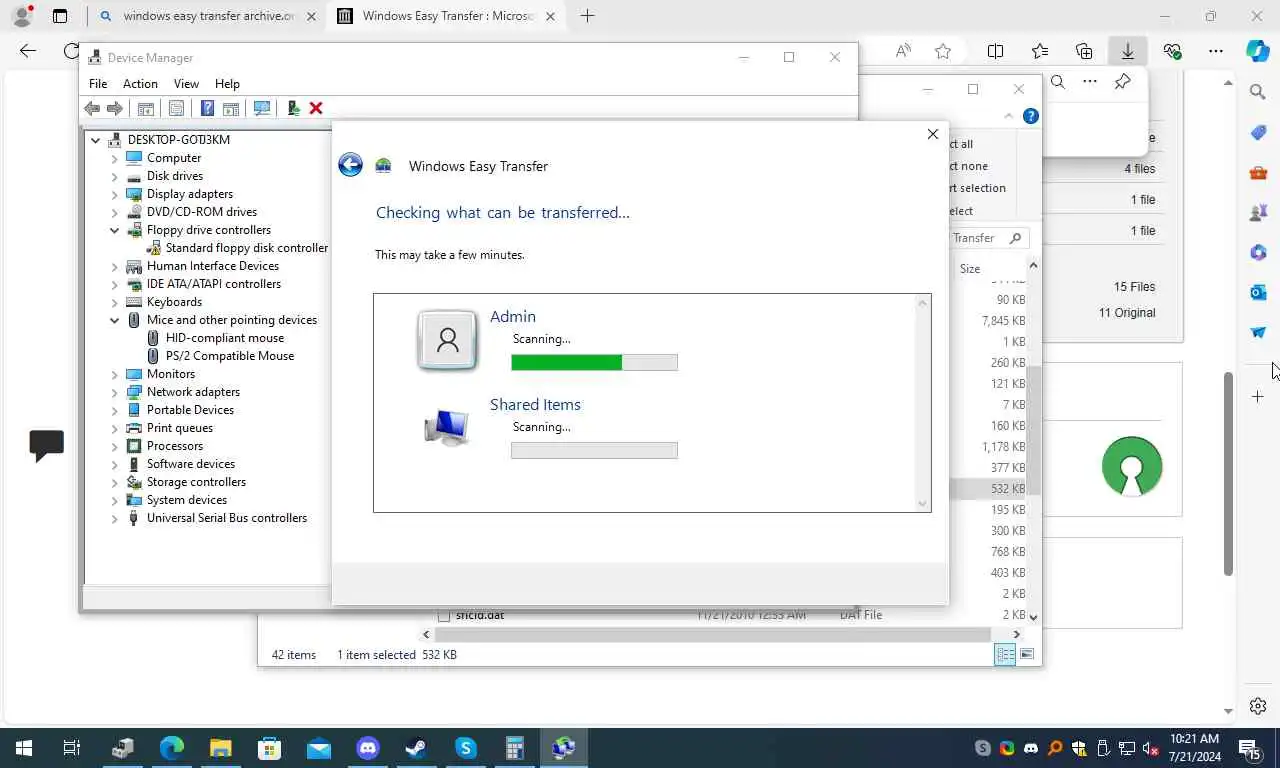The height and width of the screenshot is (768, 1280).
Task: Click the Edge sidebar search icon
Action: pyautogui.click(x=1258, y=92)
